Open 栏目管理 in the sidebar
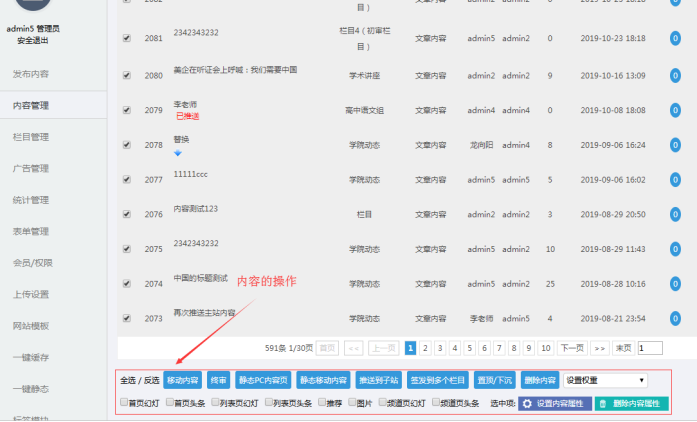697x422 pixels. coord(30,136)
